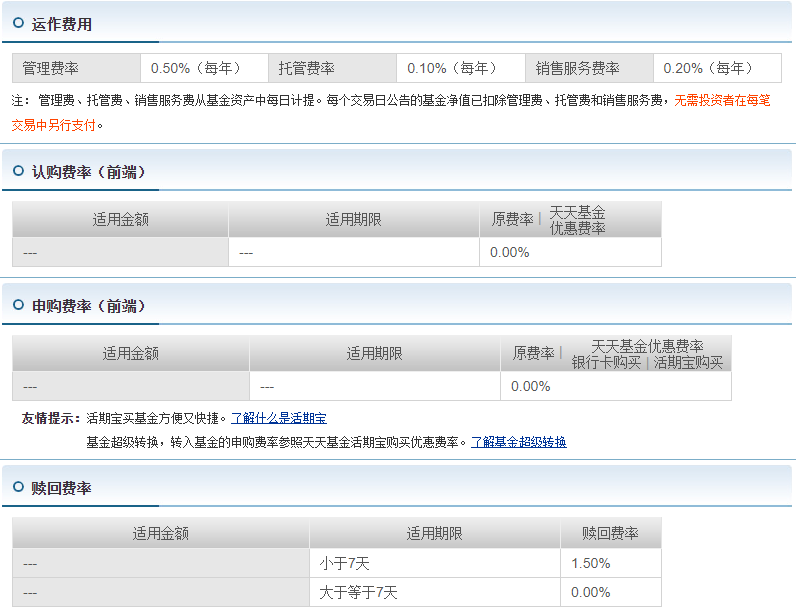
Task: Click the 运作费用 section heading
Action: point(61,24)
